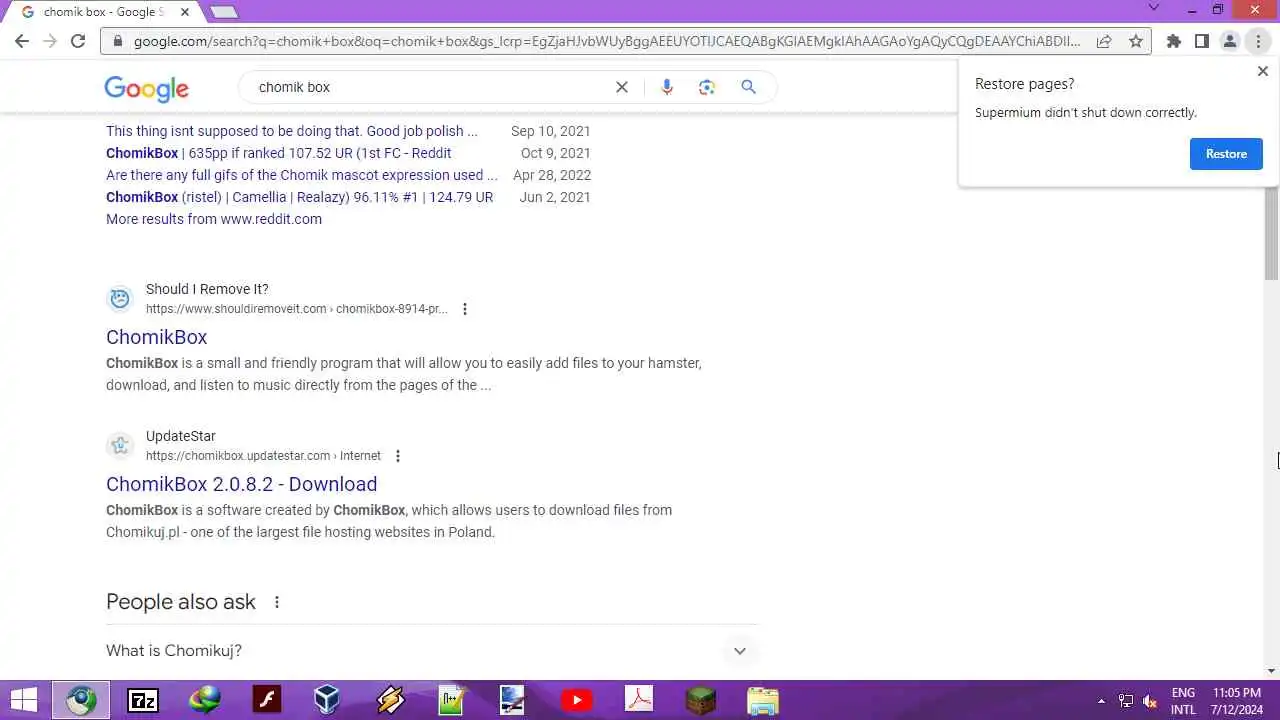Open options for Should I Remove It result
Viewport: 1280px width, 720px height.
point(465,309)
